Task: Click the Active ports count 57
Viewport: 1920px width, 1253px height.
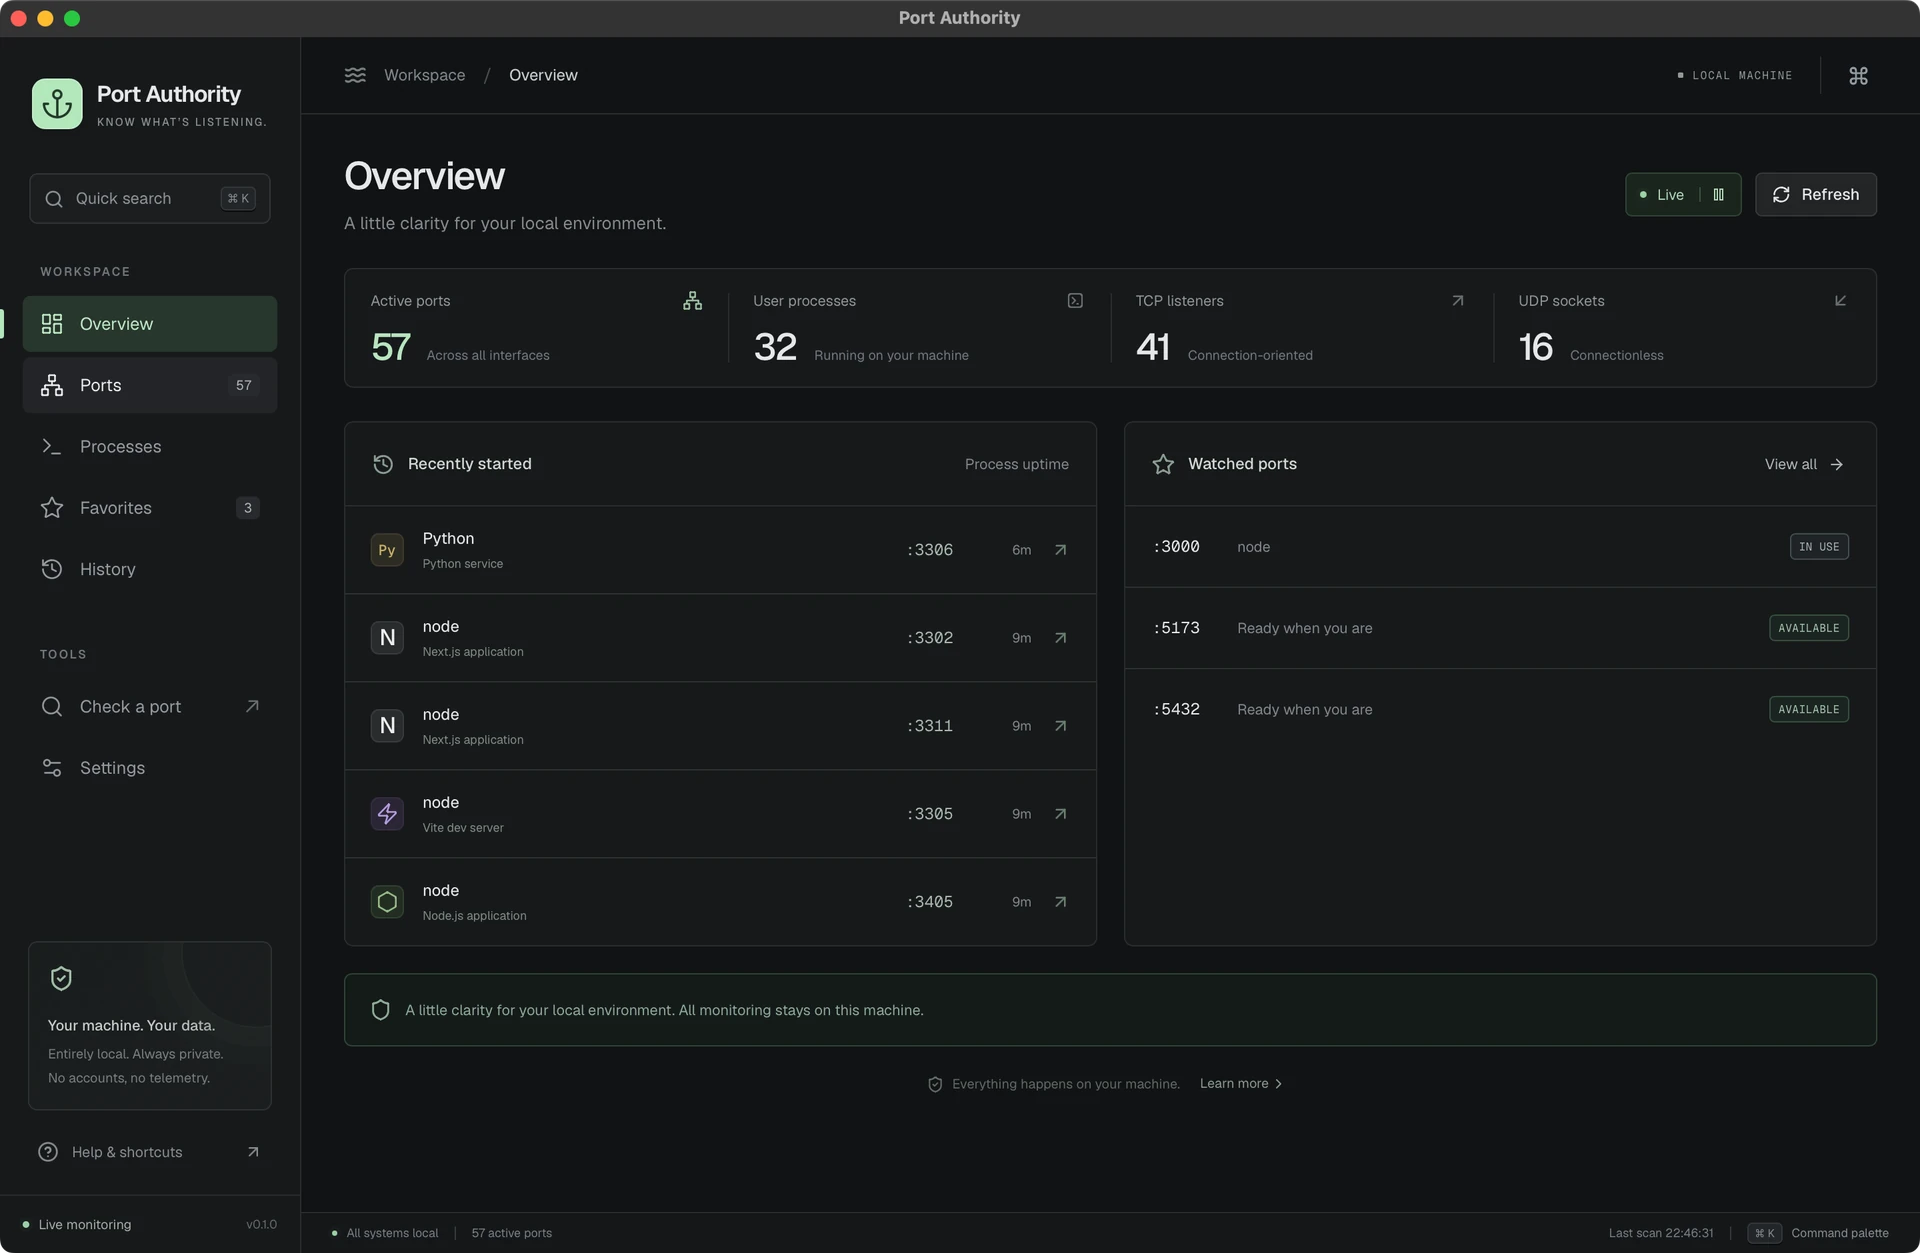Action: pyautogui.click(x=390, y=347)
